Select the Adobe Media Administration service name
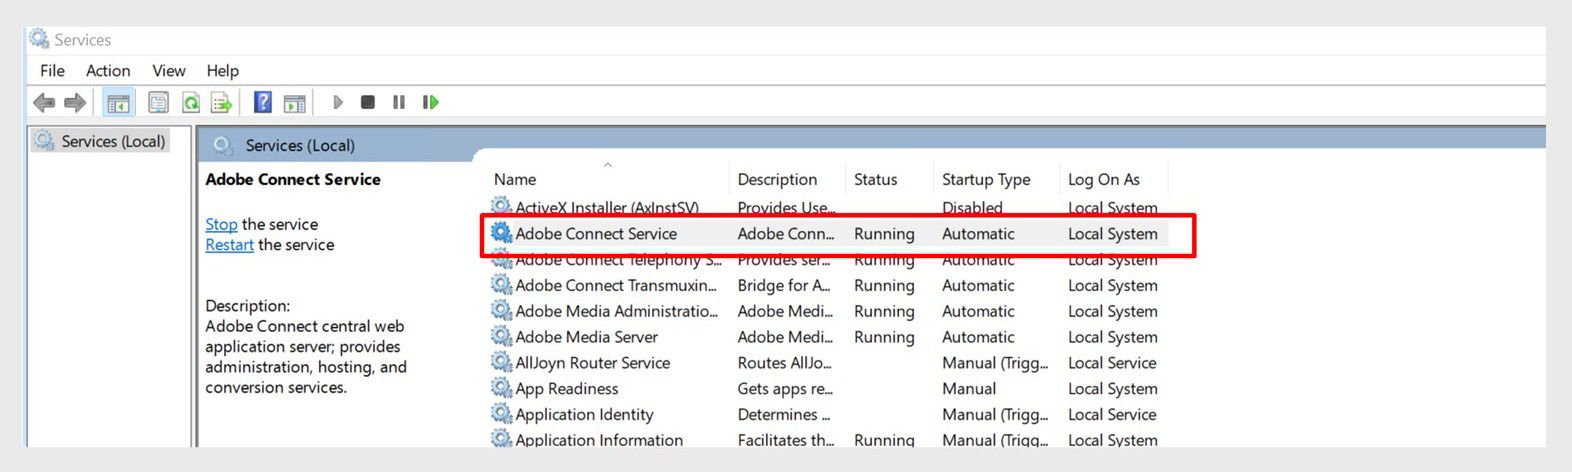Screen dimensions: 1572x472 coord(616,311)
